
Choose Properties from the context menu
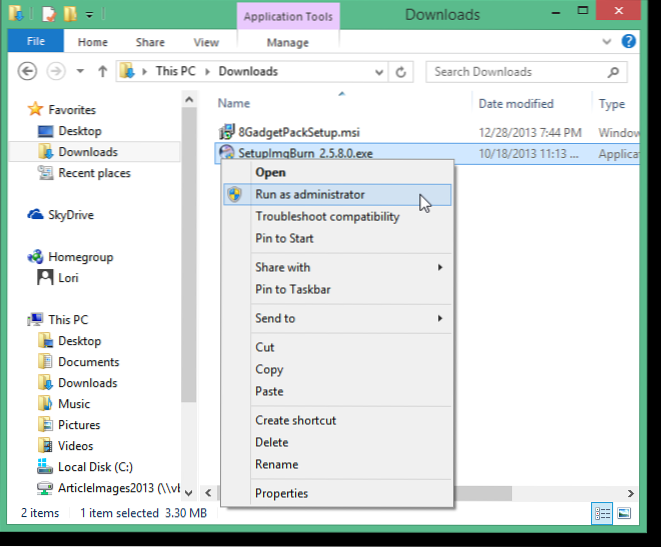pyautogui.click(x=281, y=493)
